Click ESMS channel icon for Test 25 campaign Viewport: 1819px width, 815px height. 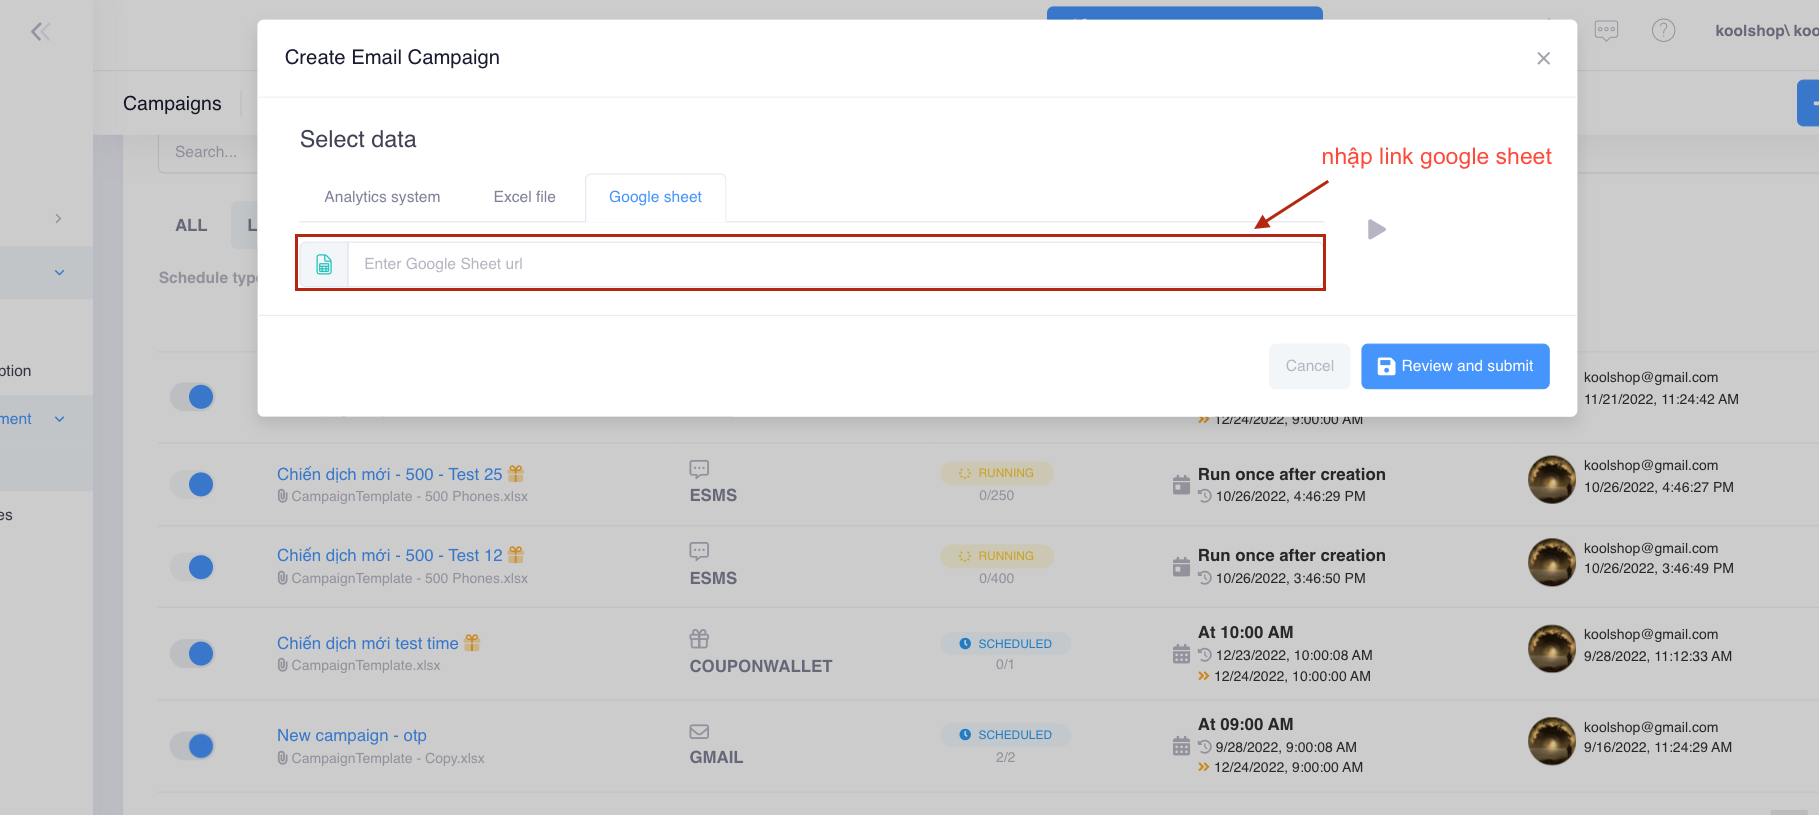(699, 469)
